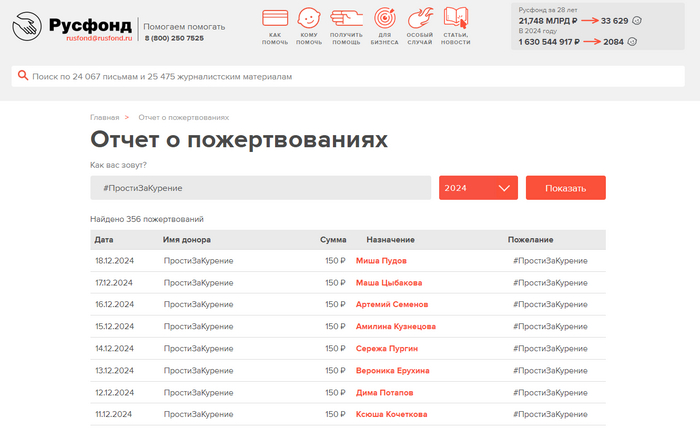The width and height of the screenshot is (700, 428).
Task: Open the 'Статьи, новости' book icon
Action: click(x=456, y=19)
